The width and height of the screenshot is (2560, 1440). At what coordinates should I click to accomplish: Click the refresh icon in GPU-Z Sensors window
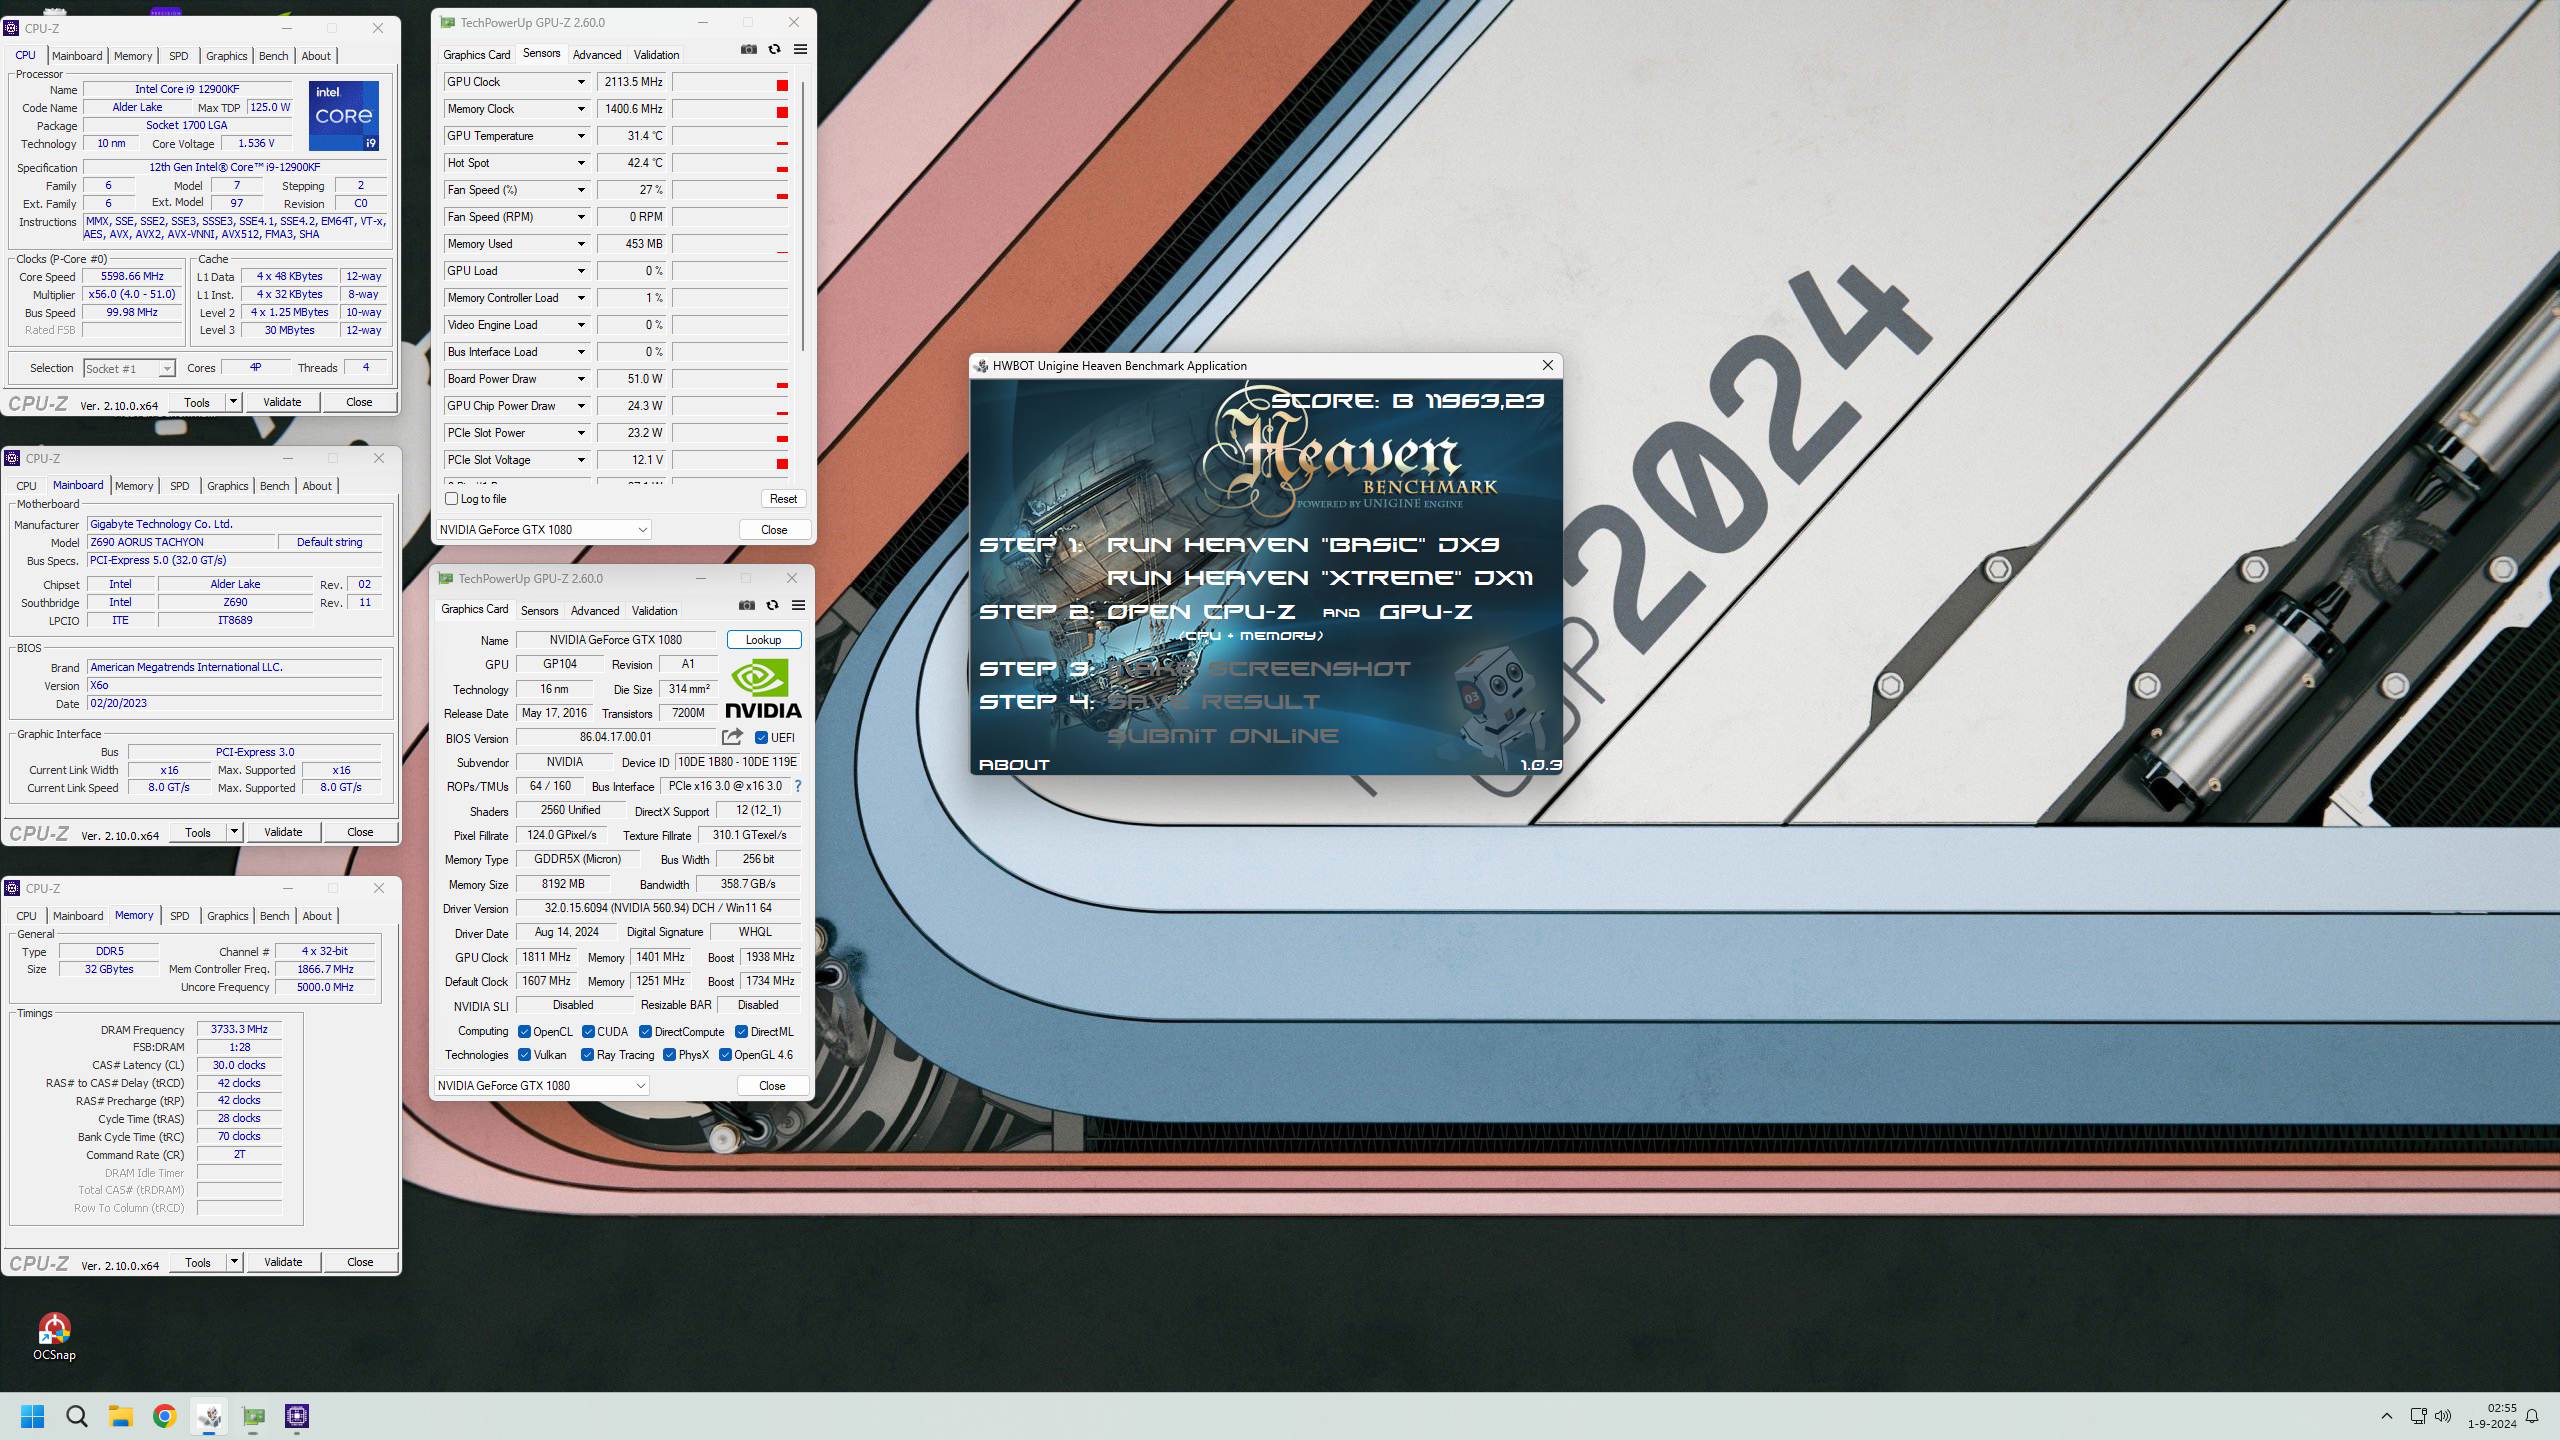click(x=774, y=49)
